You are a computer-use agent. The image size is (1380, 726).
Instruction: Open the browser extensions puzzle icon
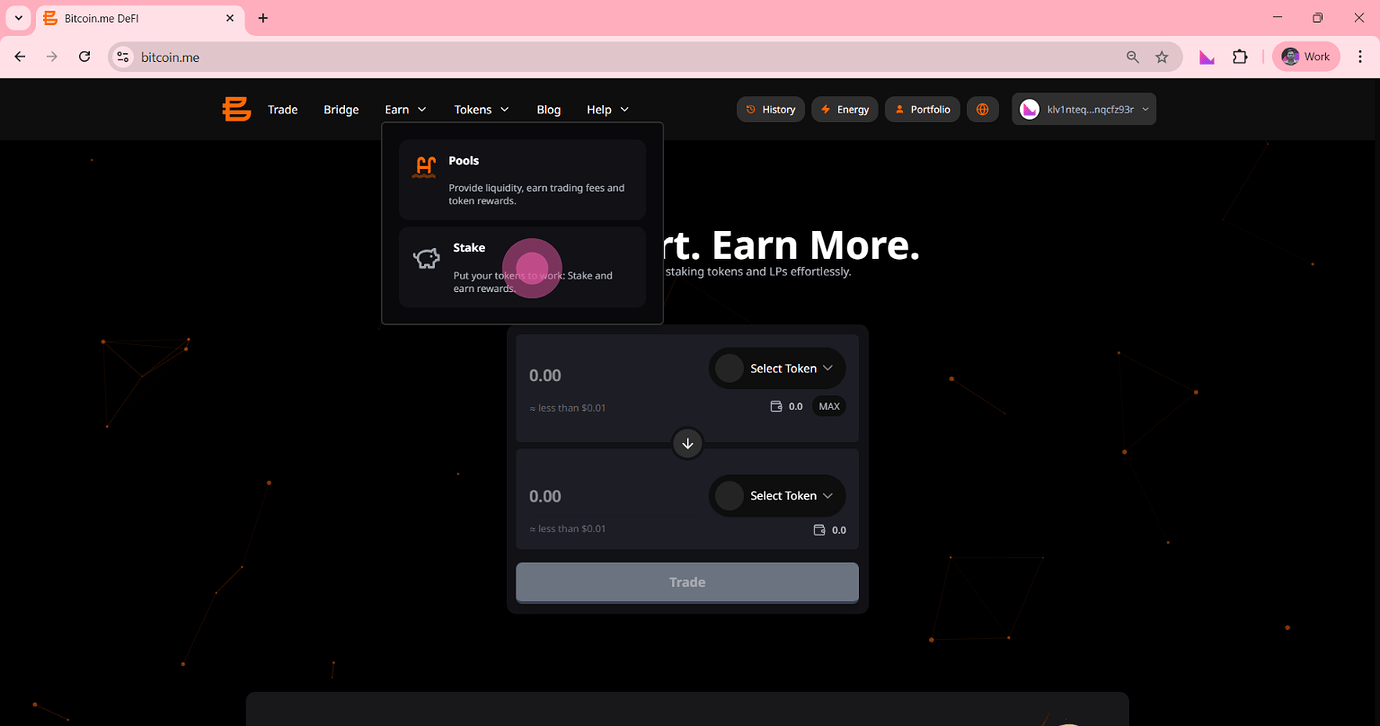tap(1240, 57)
